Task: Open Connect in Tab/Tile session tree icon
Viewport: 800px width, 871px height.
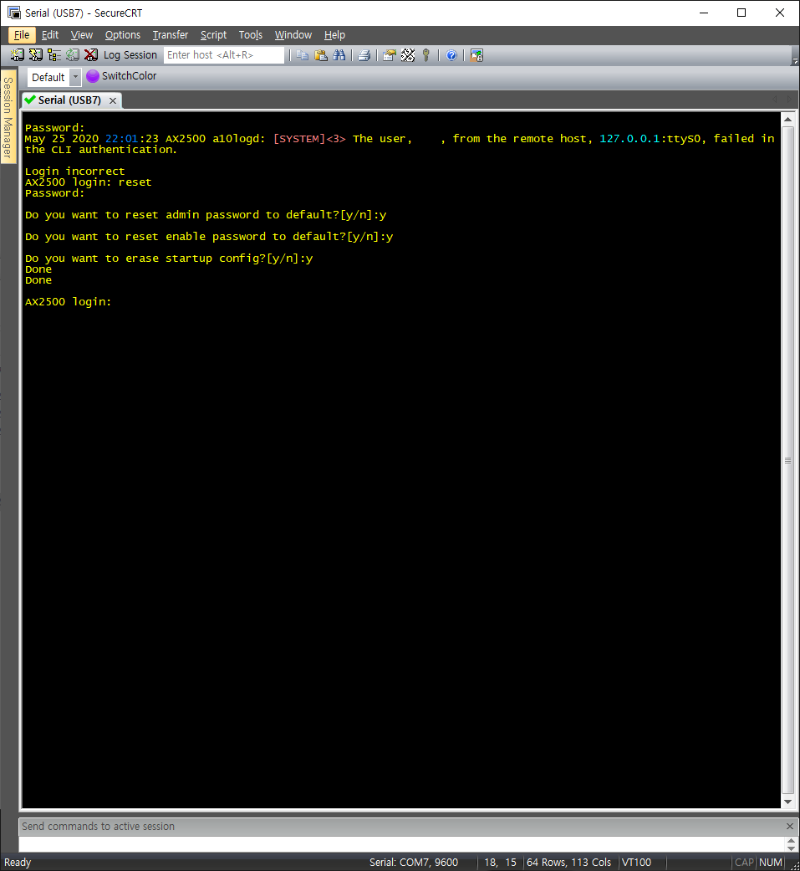Action: click(x=54, y=55)
